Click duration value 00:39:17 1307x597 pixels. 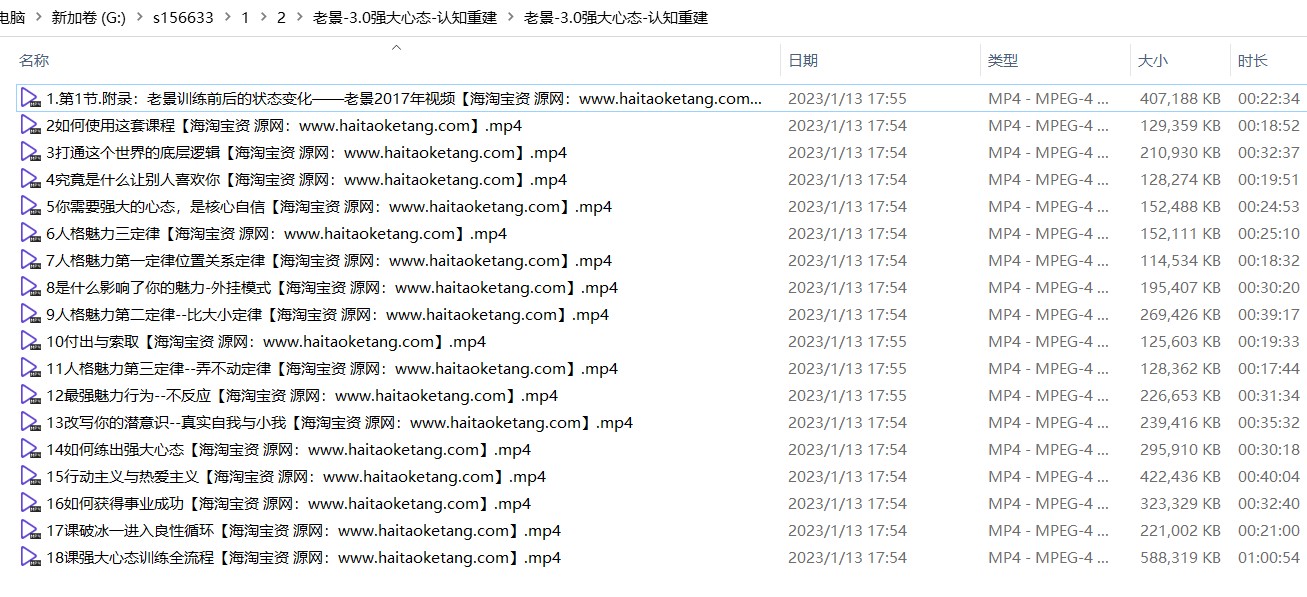click(x=1269, y=315)
